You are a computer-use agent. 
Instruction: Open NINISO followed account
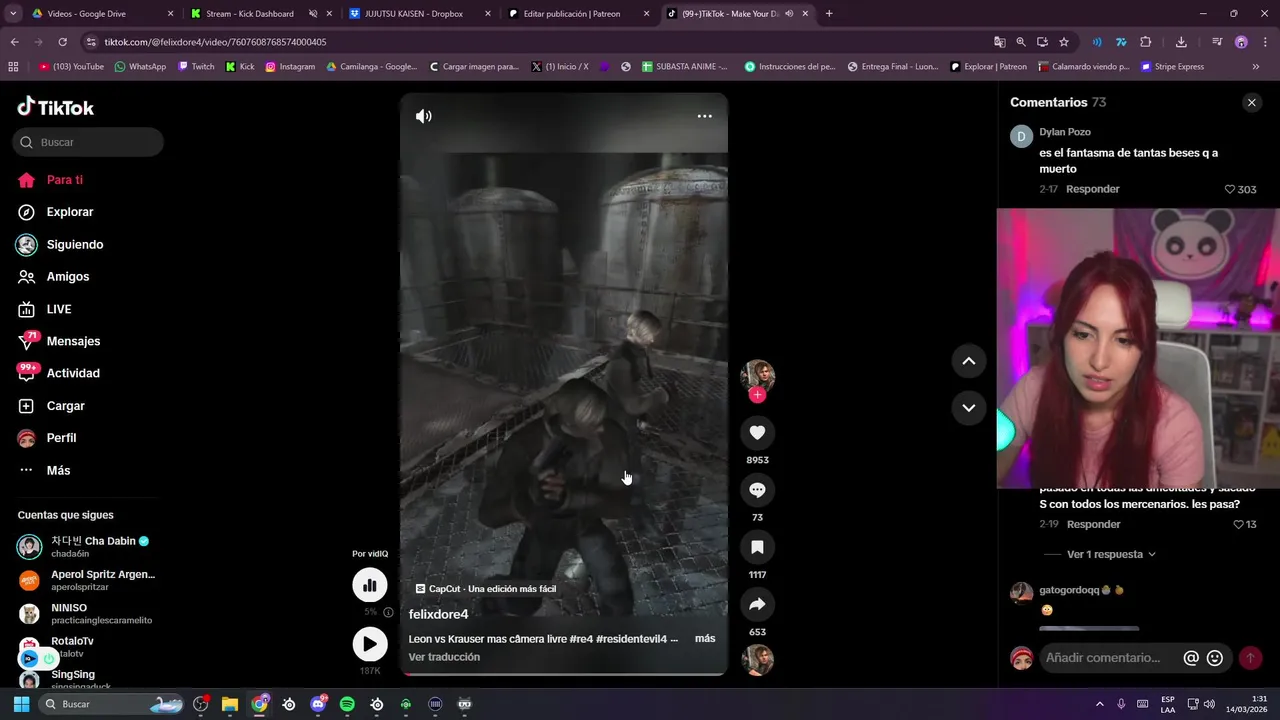click(x=86, y=613)
